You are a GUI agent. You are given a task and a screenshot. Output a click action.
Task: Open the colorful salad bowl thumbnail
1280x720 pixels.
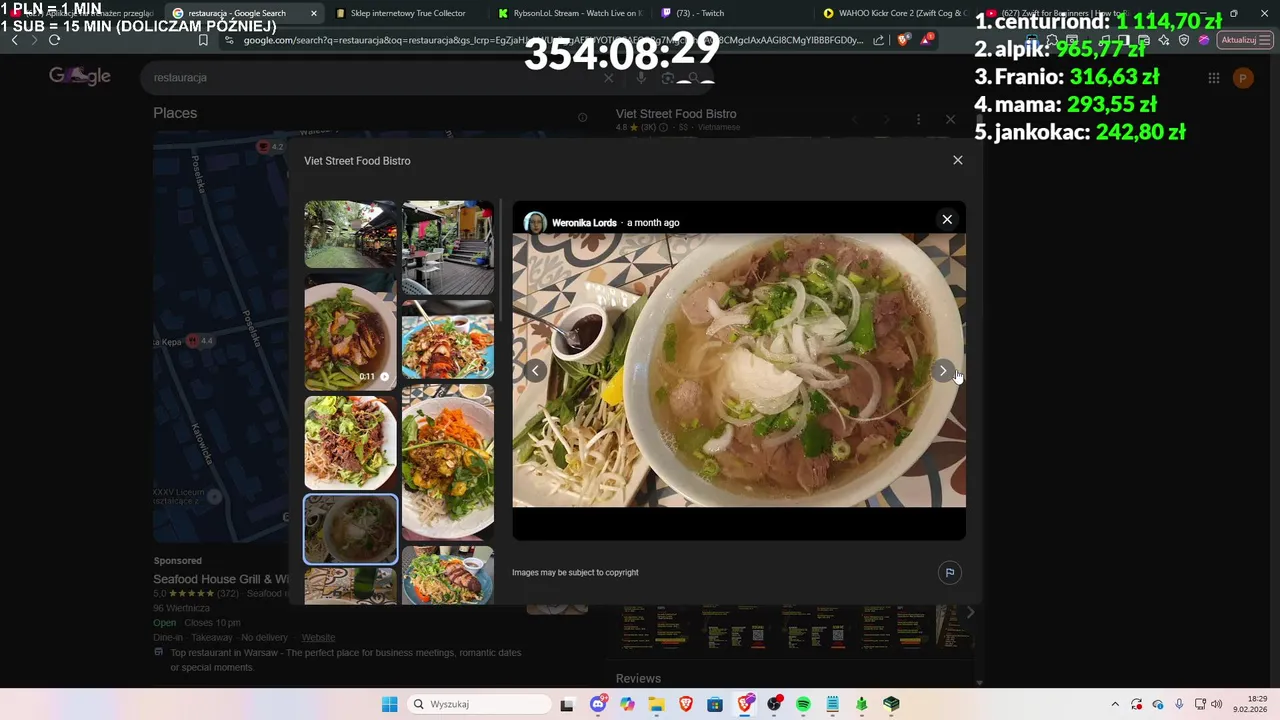coord(448,340)
